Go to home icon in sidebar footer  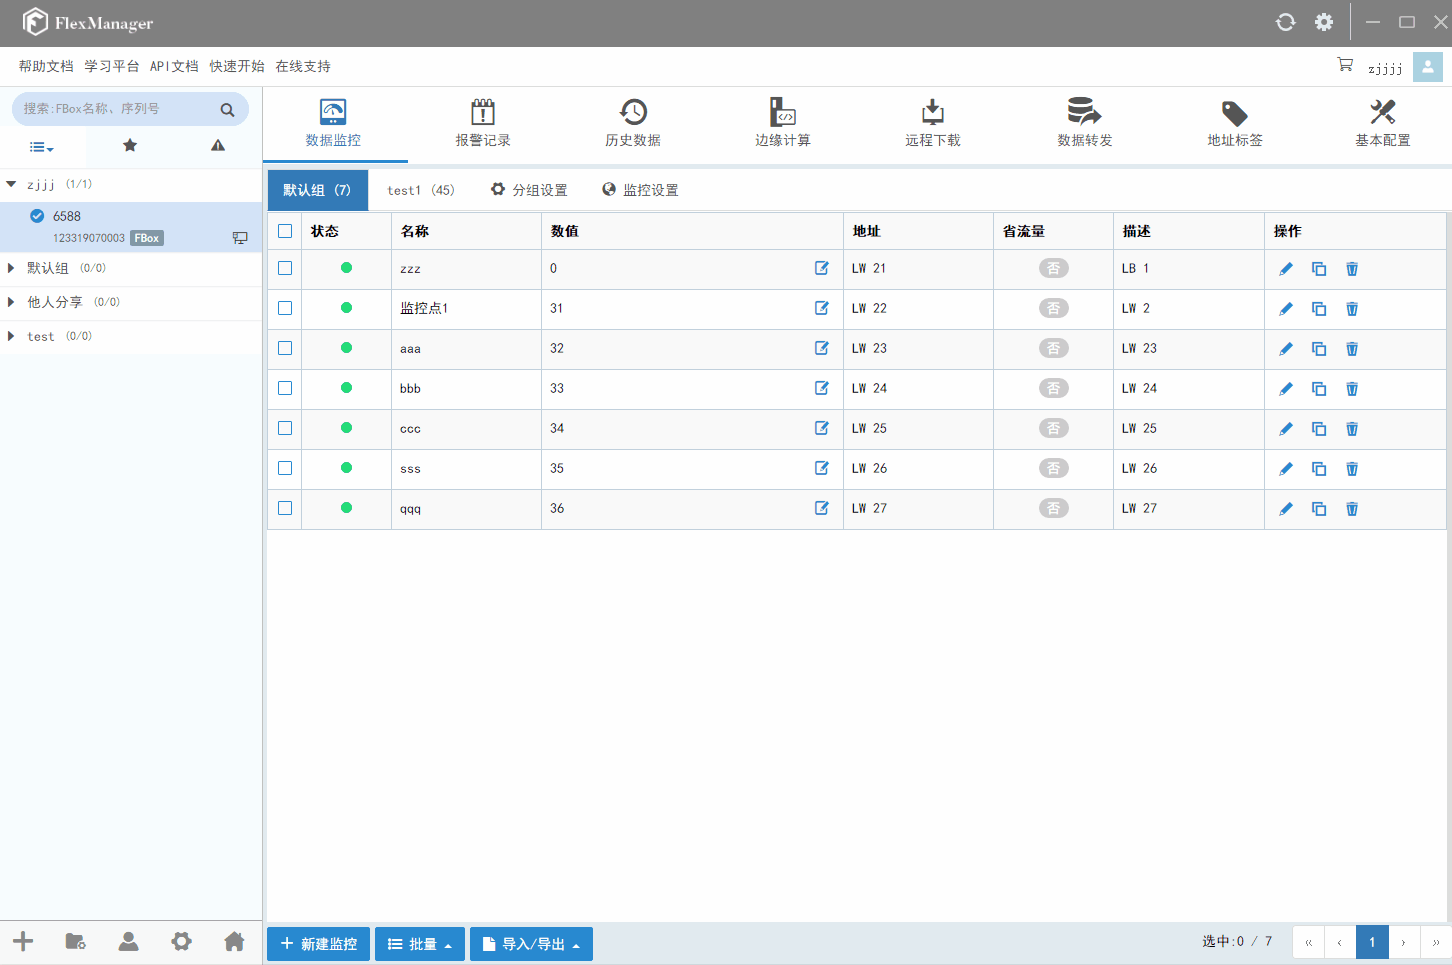coord(234,941)
